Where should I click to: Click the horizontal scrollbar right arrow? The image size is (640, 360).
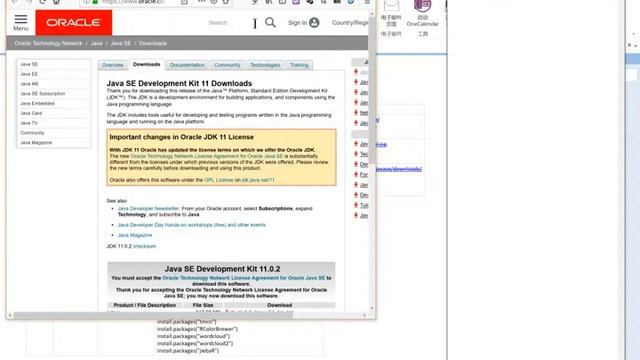point(364,316)
